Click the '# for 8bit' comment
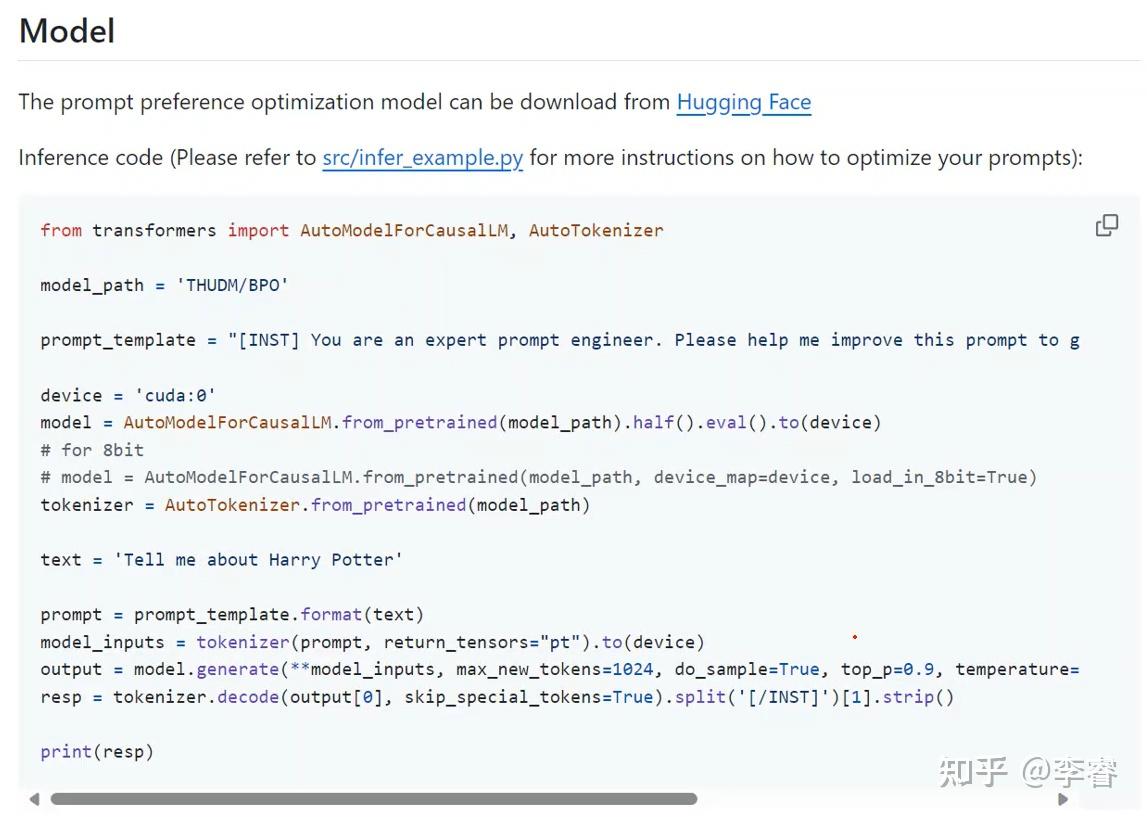 (92, 450)
